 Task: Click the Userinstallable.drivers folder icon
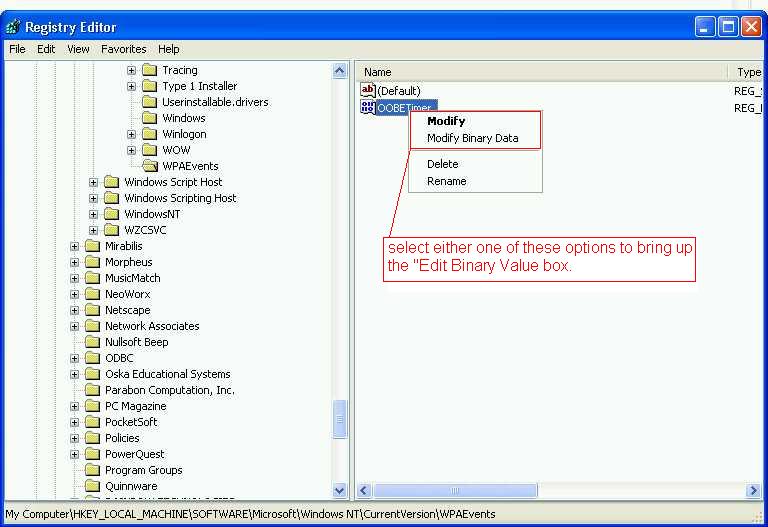[x=149, y=102]
